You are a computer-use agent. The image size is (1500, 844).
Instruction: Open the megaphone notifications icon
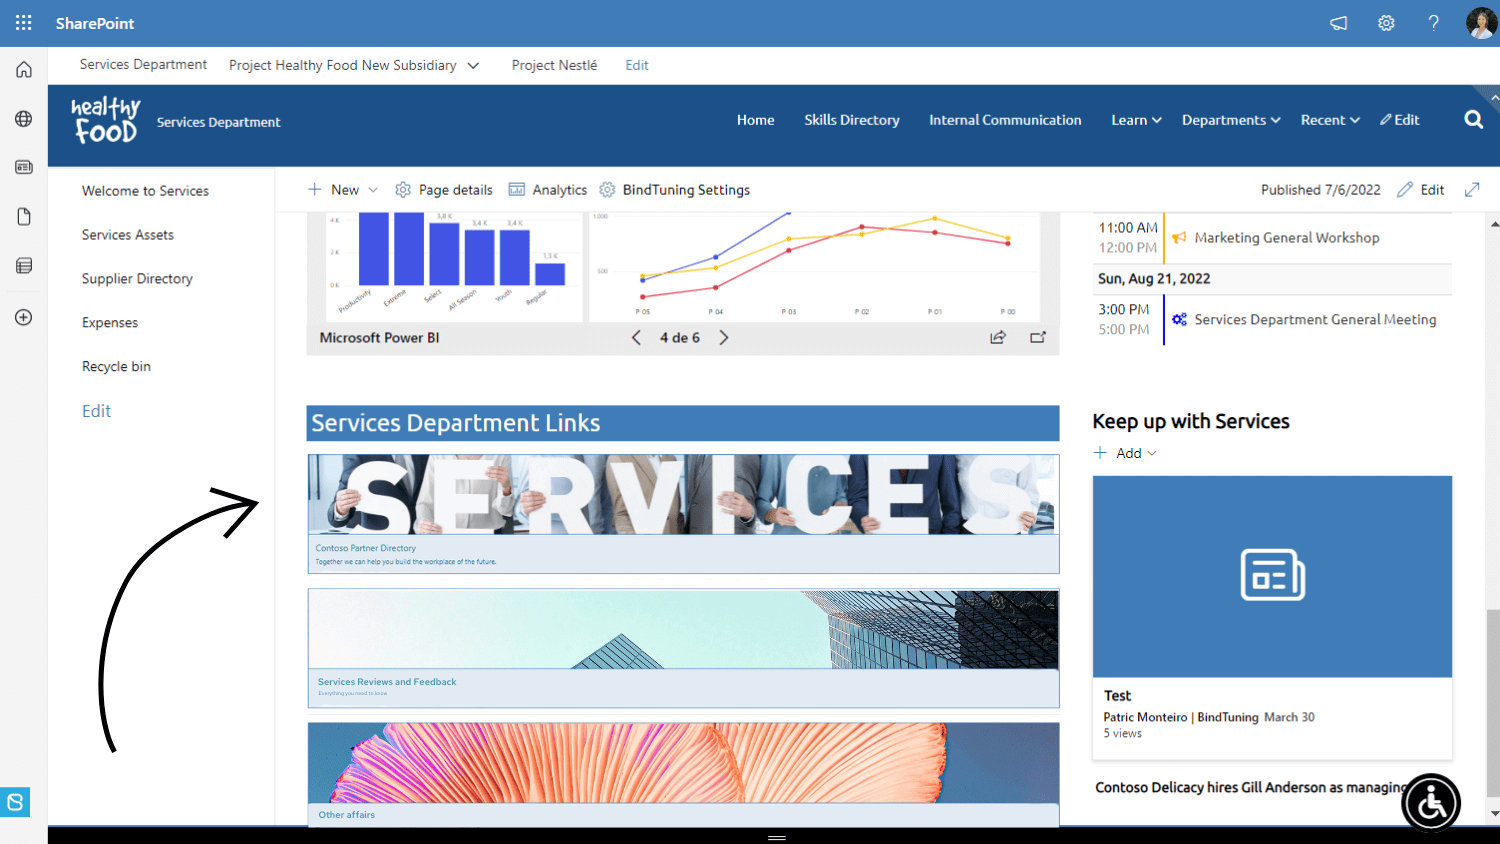tap(1338, 23)
